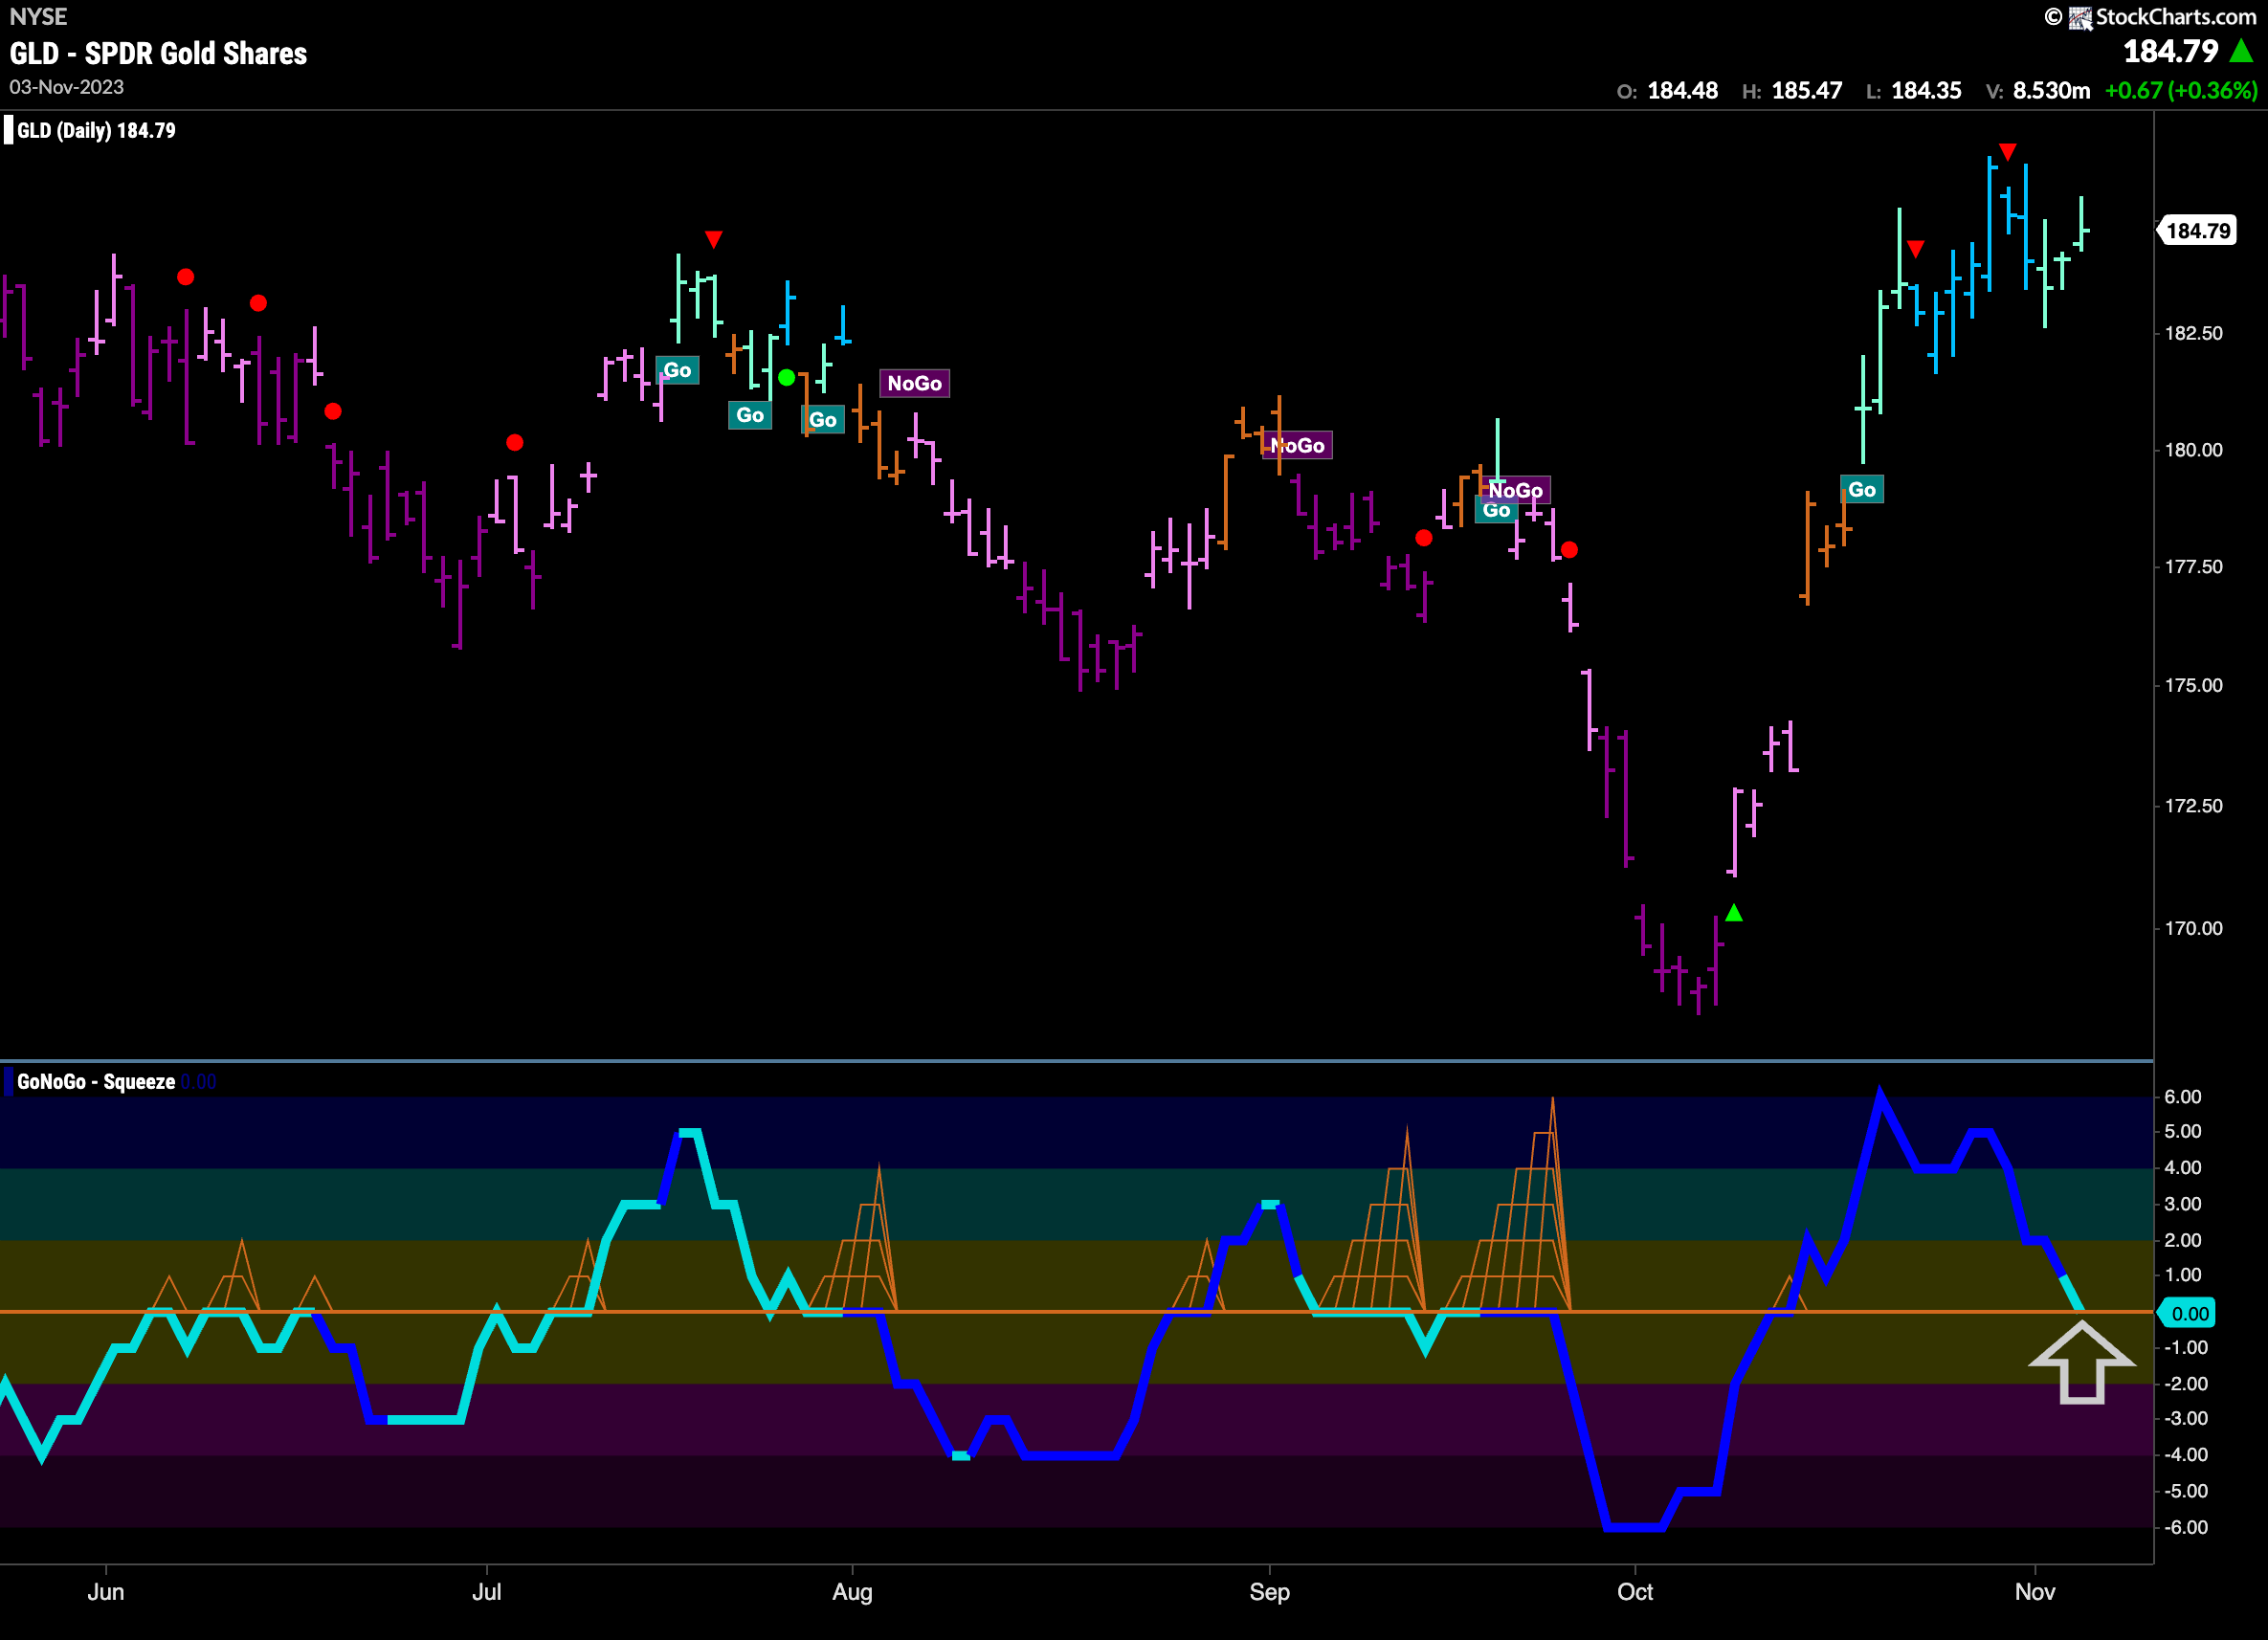Click the NYSE exchange label
The width and height of the screenshot is (2268, 1640).
pos(38,17)
